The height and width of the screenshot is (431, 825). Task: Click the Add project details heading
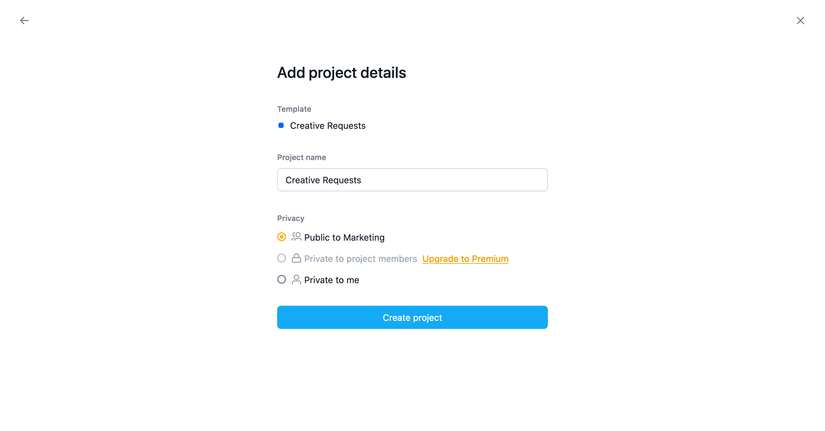pos(341,73)
